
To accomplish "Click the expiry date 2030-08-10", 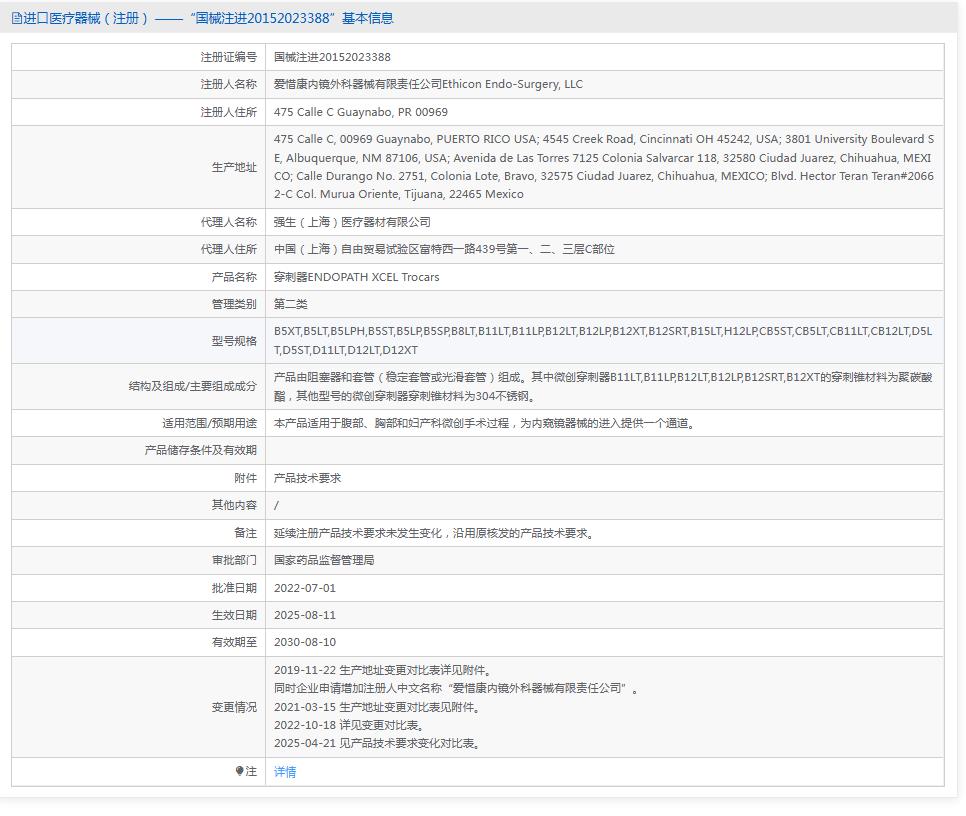I will pyautogui.click(x=305, y=642).
